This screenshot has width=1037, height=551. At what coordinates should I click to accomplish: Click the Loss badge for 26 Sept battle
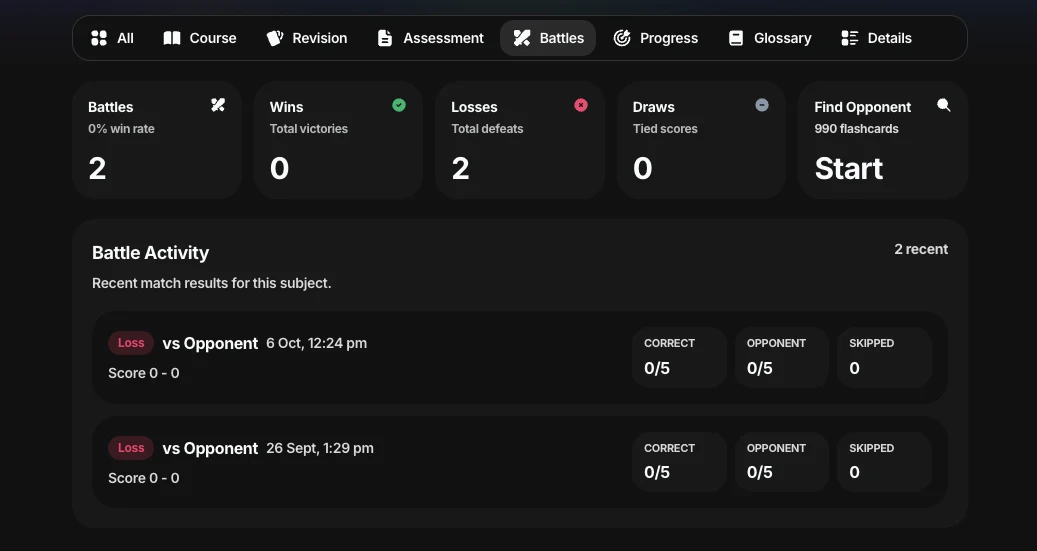131,448
